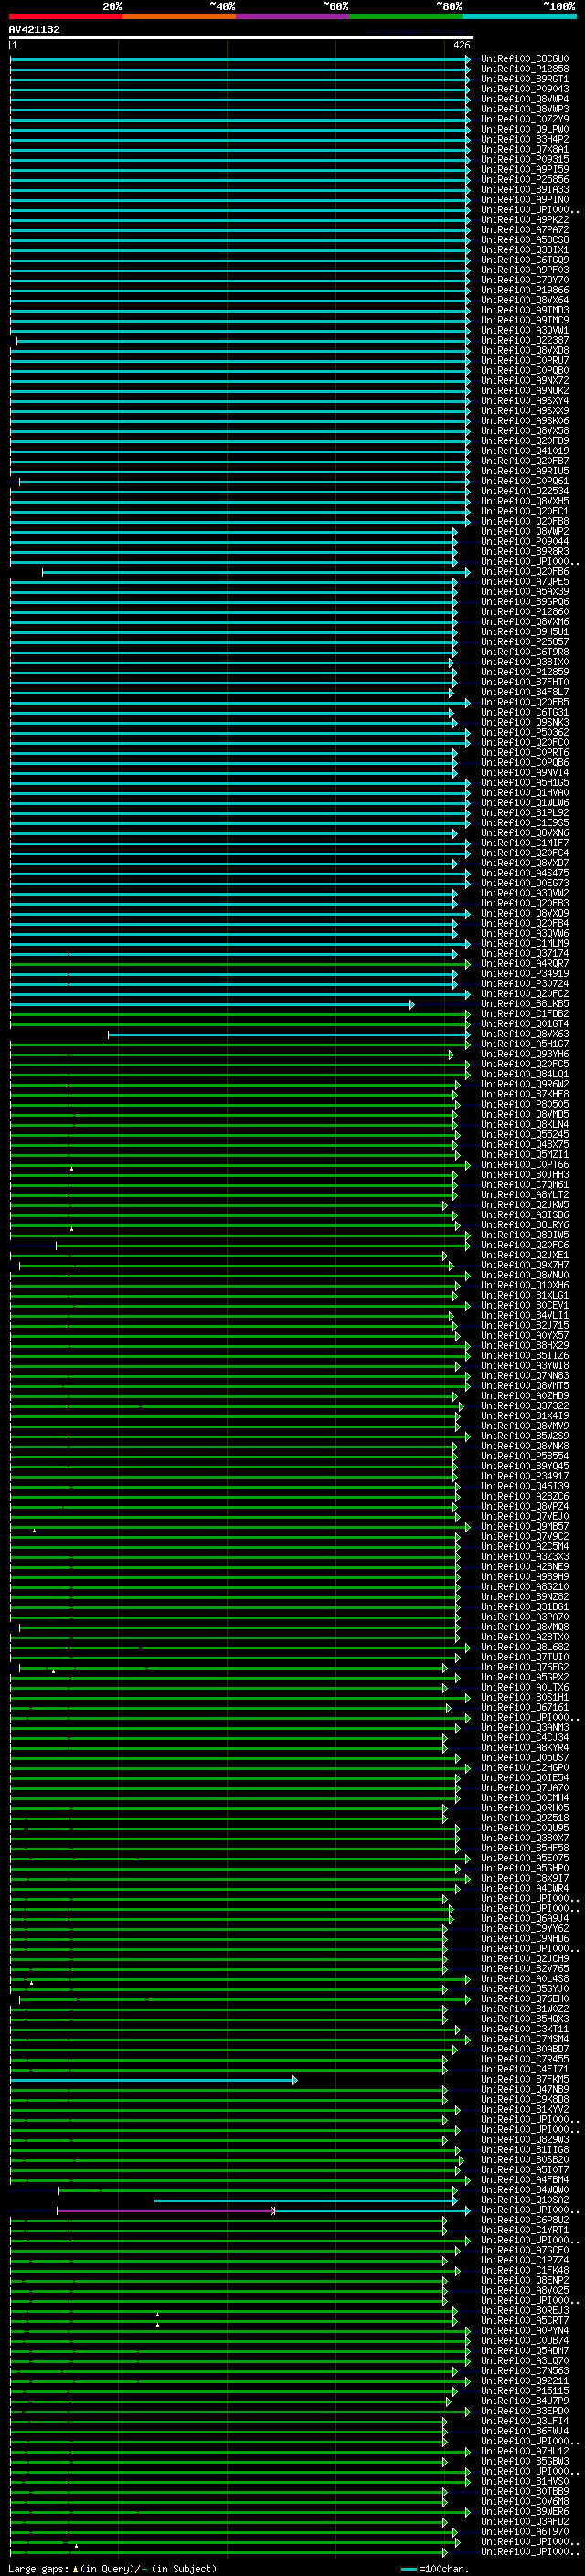Select UniRef100_P25856 label
The width and height of the screenshot is (585, 2576).
[525, 179]
